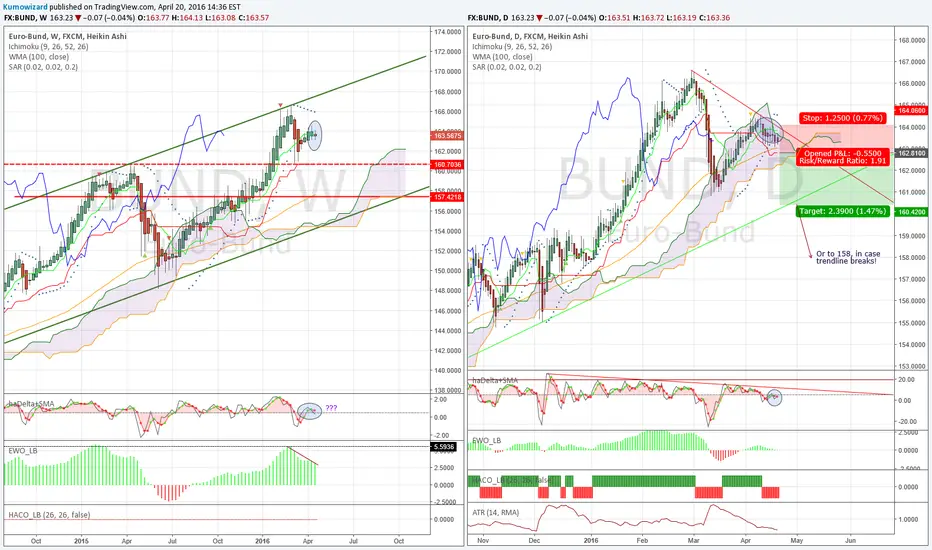
Task: Select blue ellipse around weekly candles
Action: [x=315, y=134]
